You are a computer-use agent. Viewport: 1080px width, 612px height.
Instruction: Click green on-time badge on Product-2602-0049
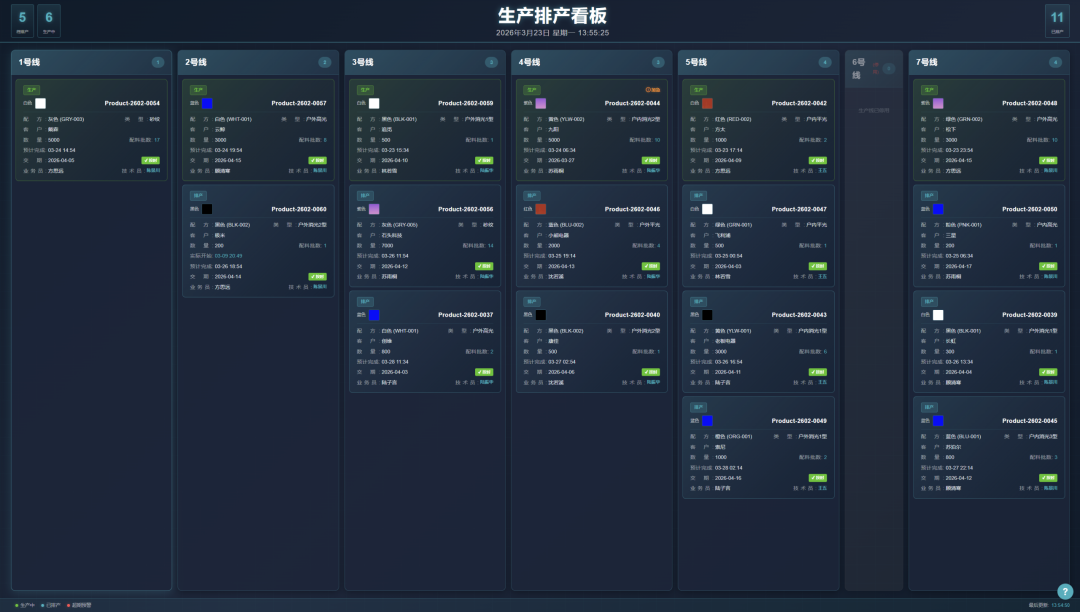(x=819, y=478)
